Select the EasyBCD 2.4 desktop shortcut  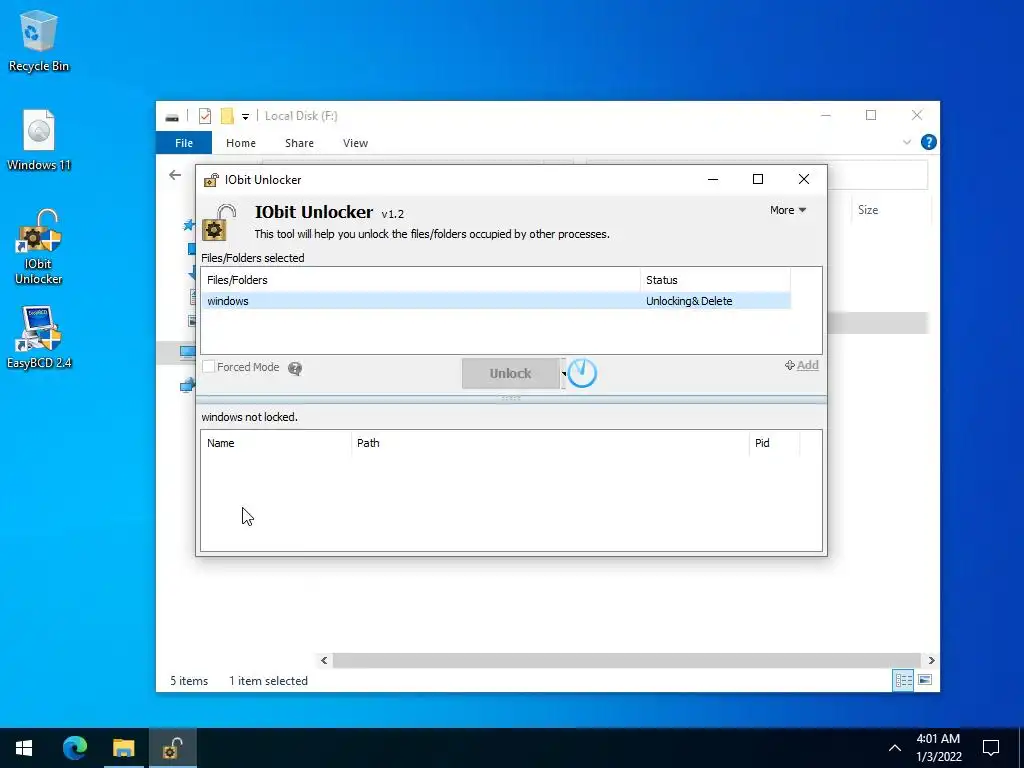tap(39, 338)
